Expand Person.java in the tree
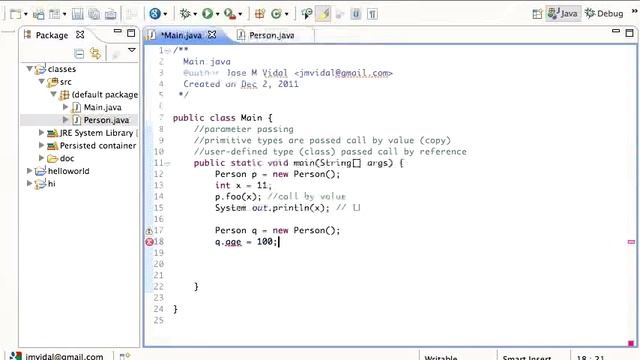The height and width of the screenshot is (360, 640). pyautogui.click(x=65, y=120)
